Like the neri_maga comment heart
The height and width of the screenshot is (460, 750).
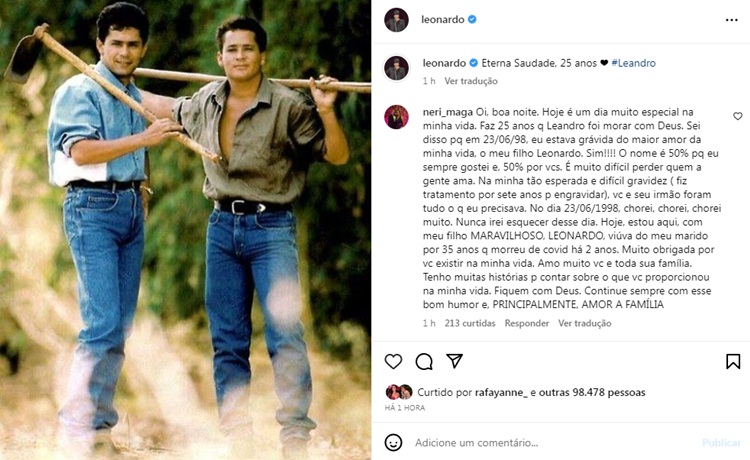click(738, 117)
